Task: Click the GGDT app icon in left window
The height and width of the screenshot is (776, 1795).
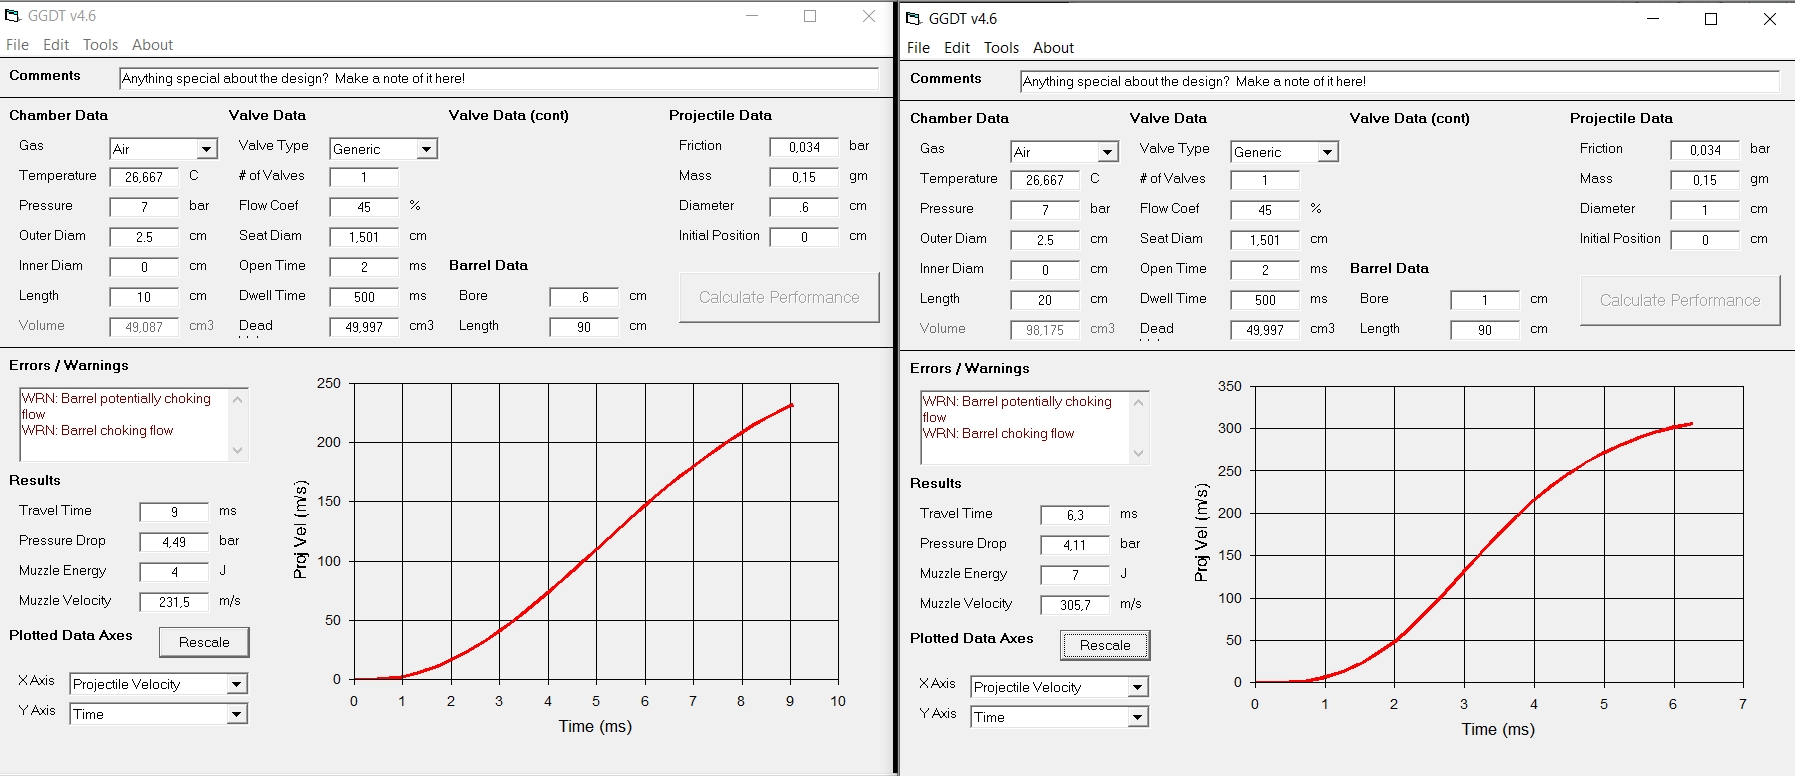Action: (13, 16)
